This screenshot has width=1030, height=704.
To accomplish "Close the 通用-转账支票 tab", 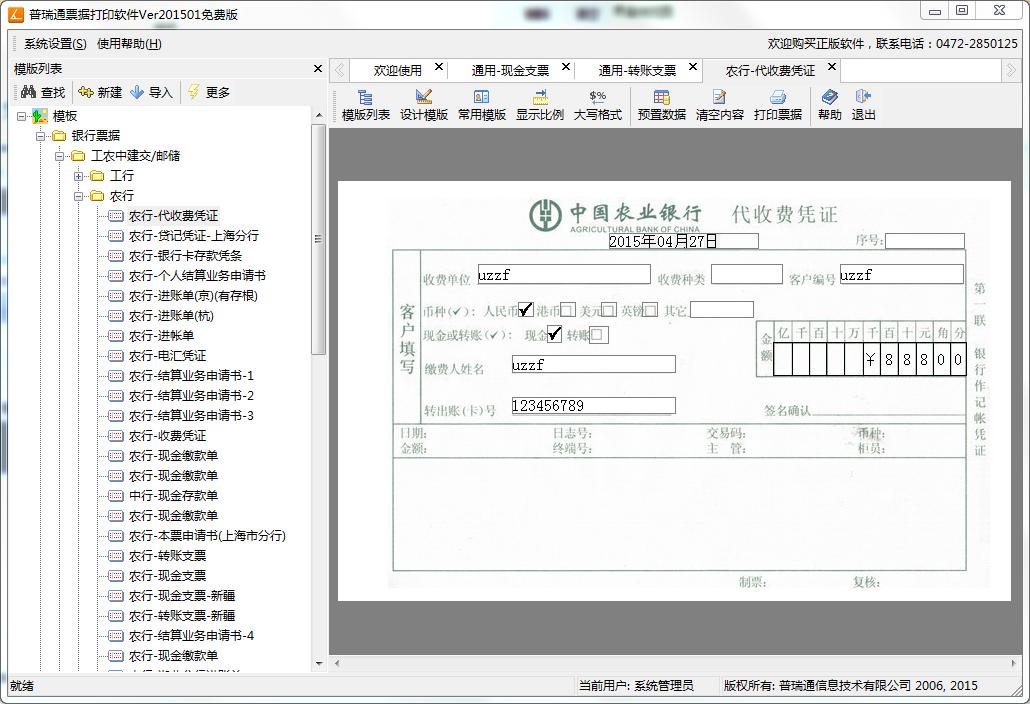I will click(x=692, y=67).
